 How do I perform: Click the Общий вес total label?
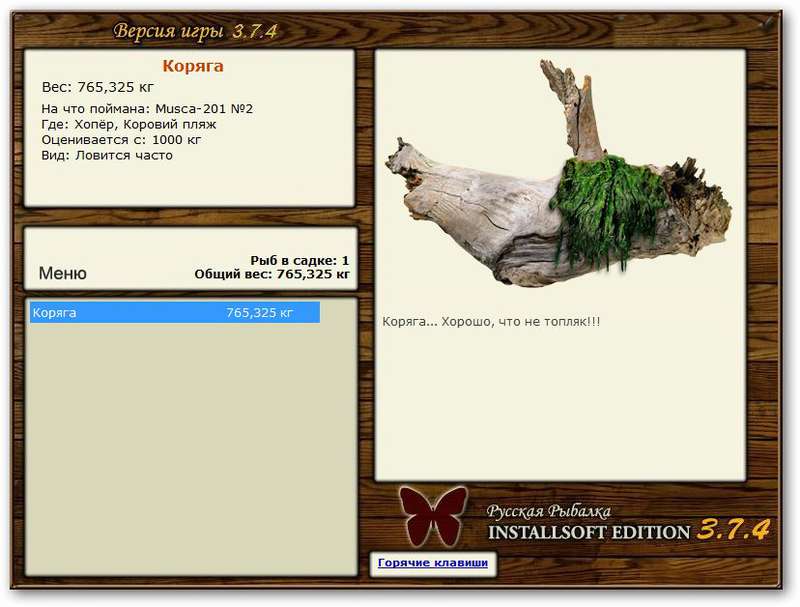(x=272, y=274)
